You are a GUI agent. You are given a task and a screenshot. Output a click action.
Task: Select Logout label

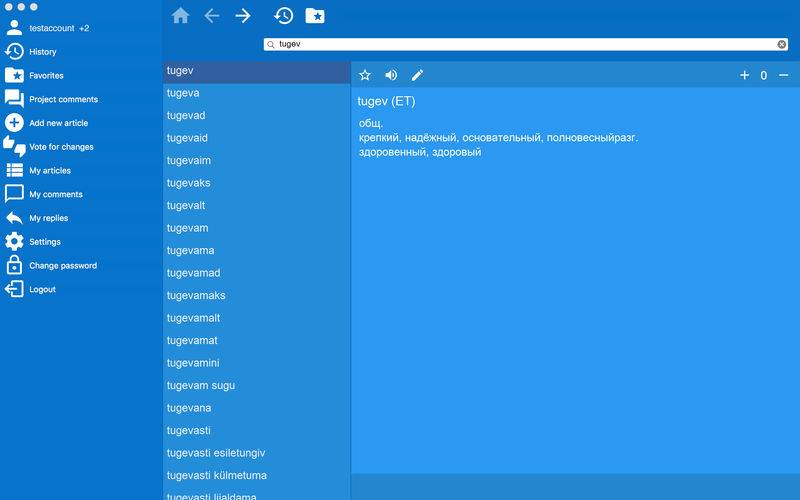pos(42,289)
